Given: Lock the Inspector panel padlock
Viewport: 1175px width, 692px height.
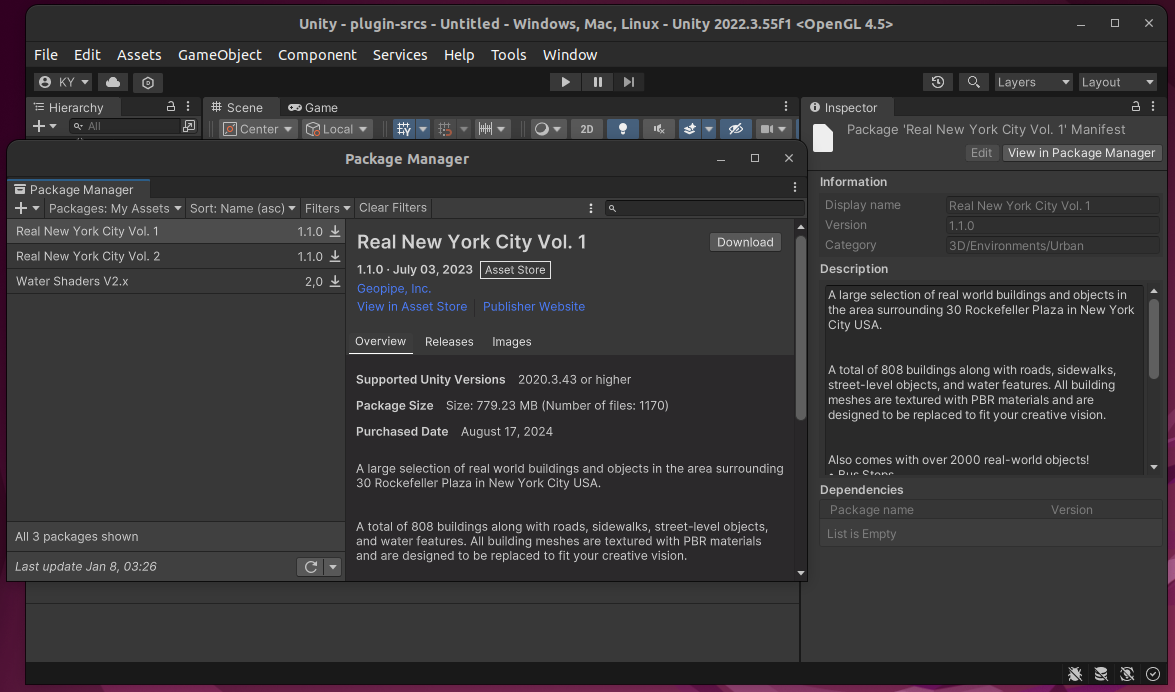Looking at the screenshot, I should point(1136,106).
